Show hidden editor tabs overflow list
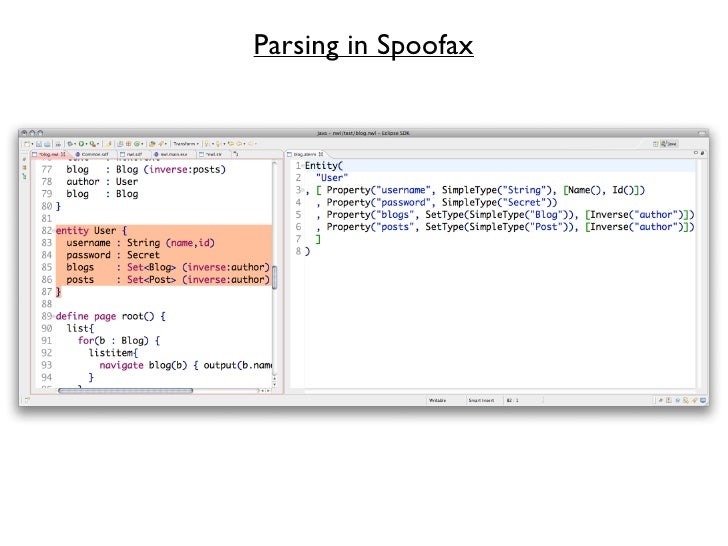 (235, 154)
